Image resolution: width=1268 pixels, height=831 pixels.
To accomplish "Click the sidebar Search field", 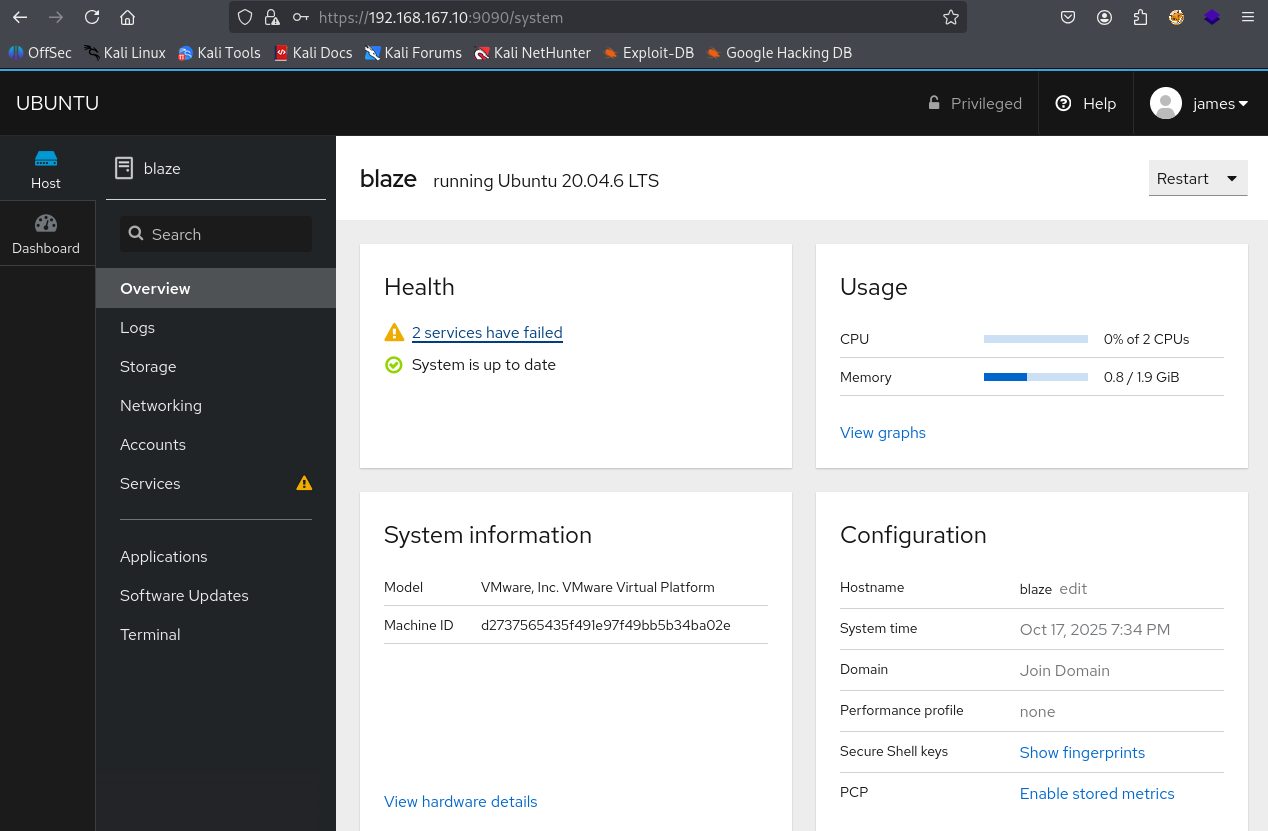I will 216,234.
